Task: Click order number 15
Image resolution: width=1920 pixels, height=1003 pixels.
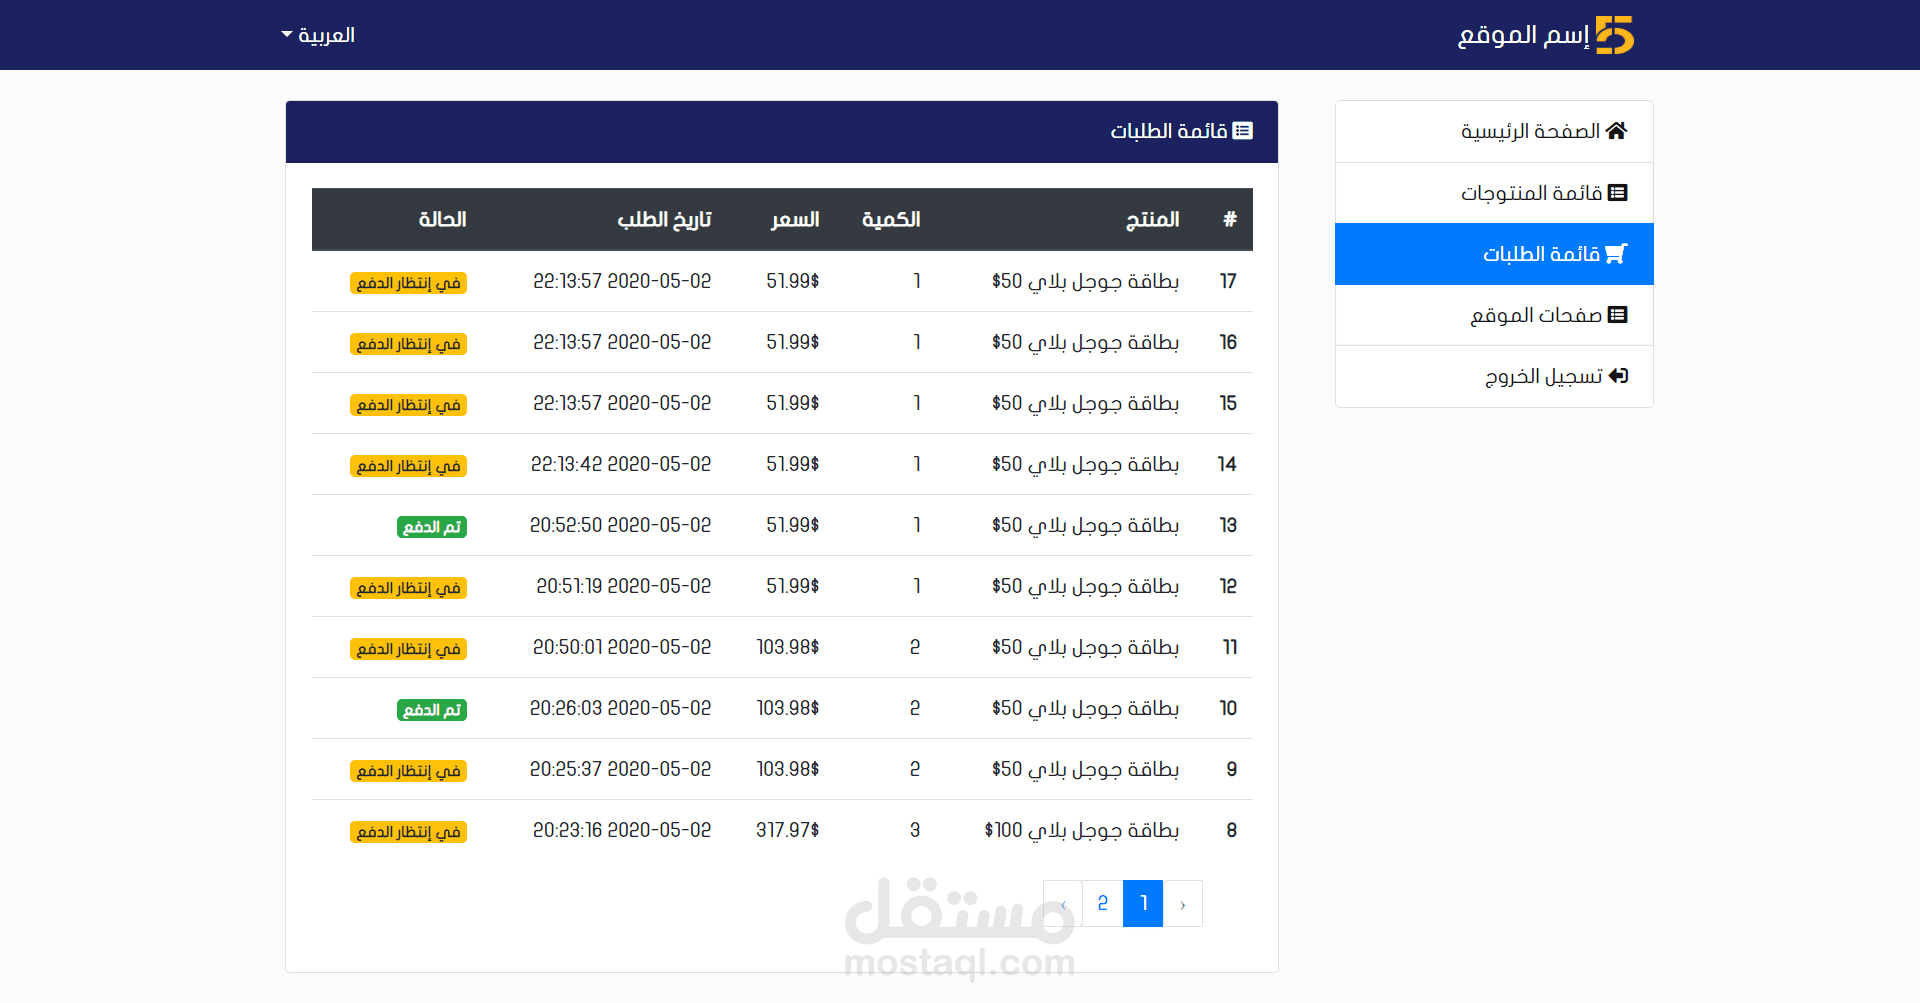Action: 1228,403
